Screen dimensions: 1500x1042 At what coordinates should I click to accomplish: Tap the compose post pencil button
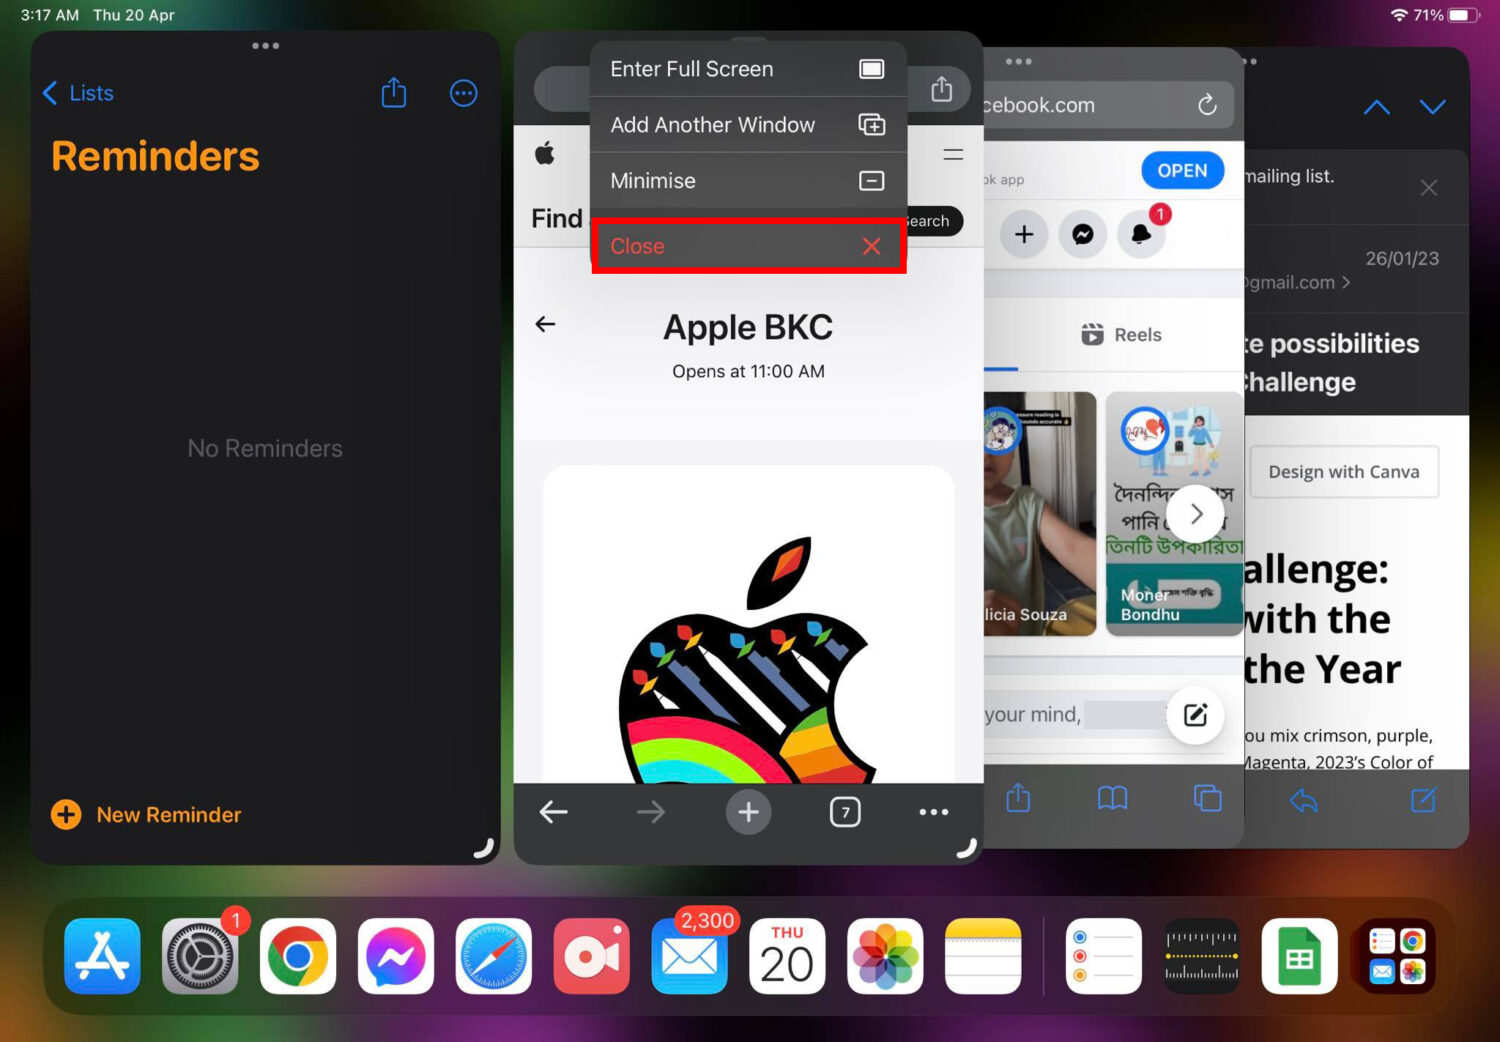click(1196, 715)
